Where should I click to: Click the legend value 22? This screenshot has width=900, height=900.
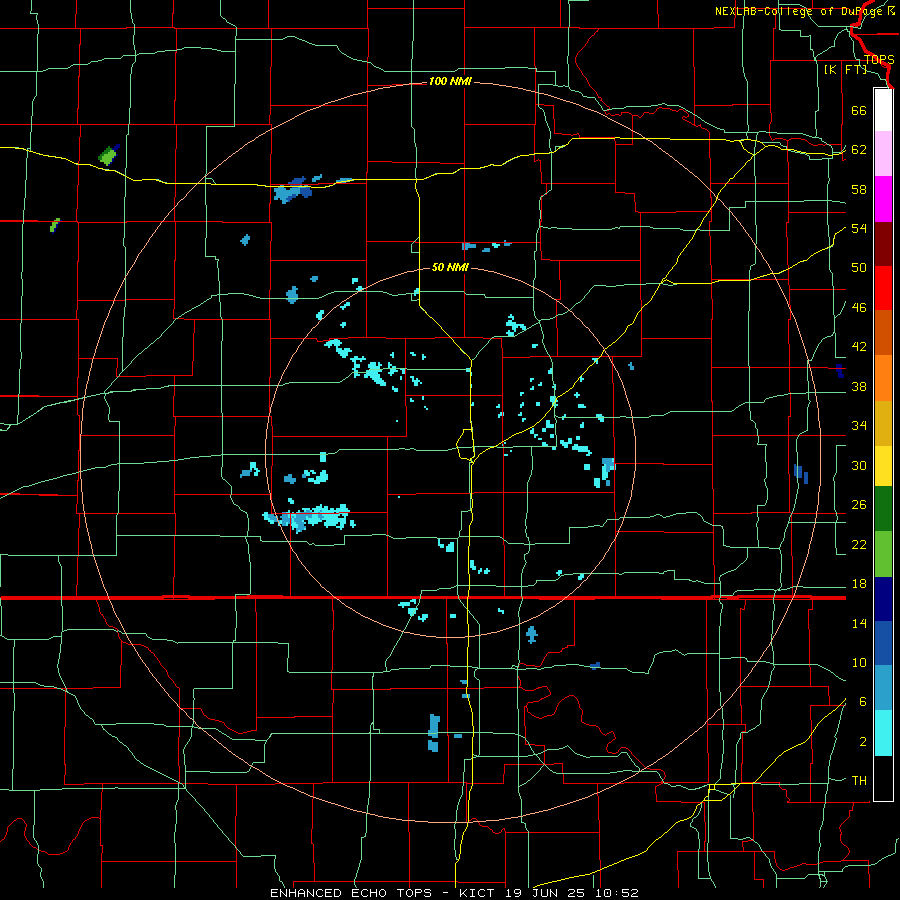click(x=859, y=544)
